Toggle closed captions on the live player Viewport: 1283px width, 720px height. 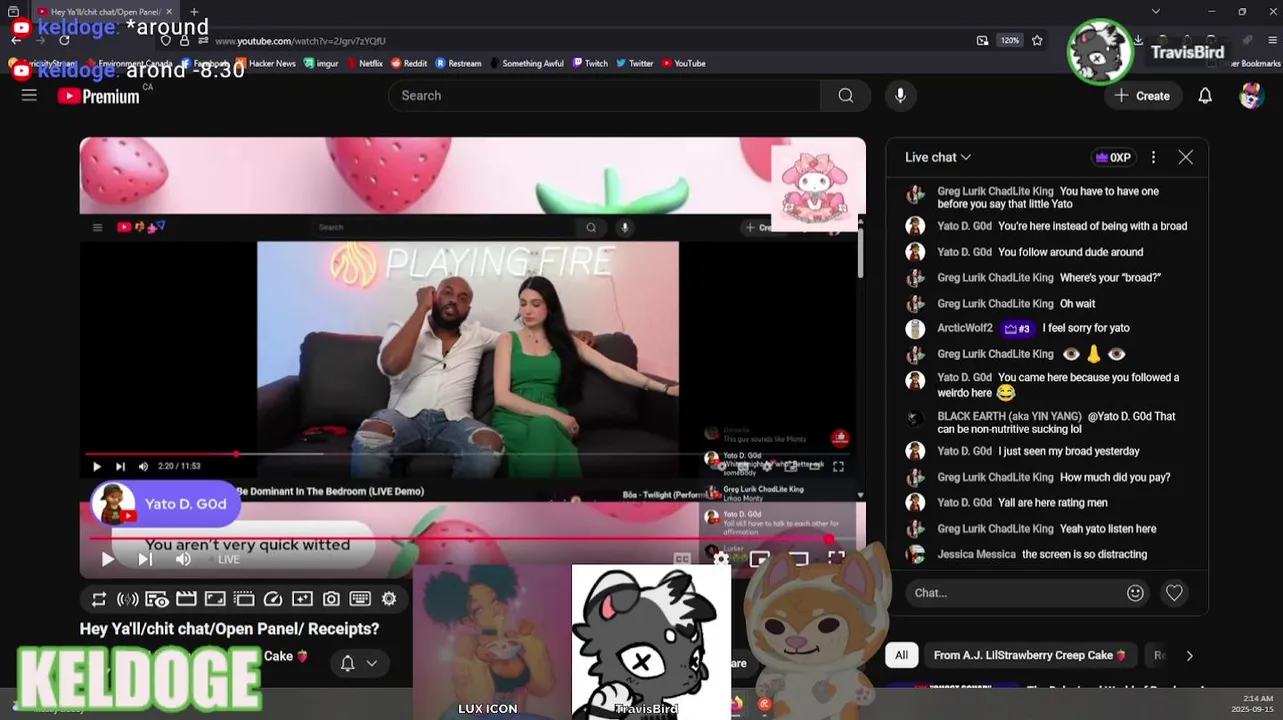pyautogui.click(x=682, y=559)
